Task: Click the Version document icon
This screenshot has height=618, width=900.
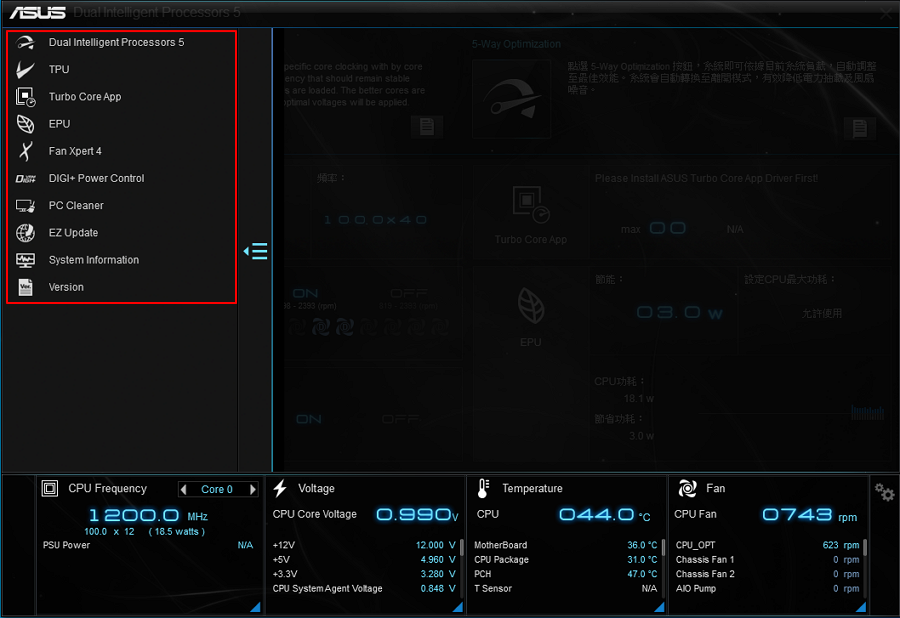Action: click(25, 287)
